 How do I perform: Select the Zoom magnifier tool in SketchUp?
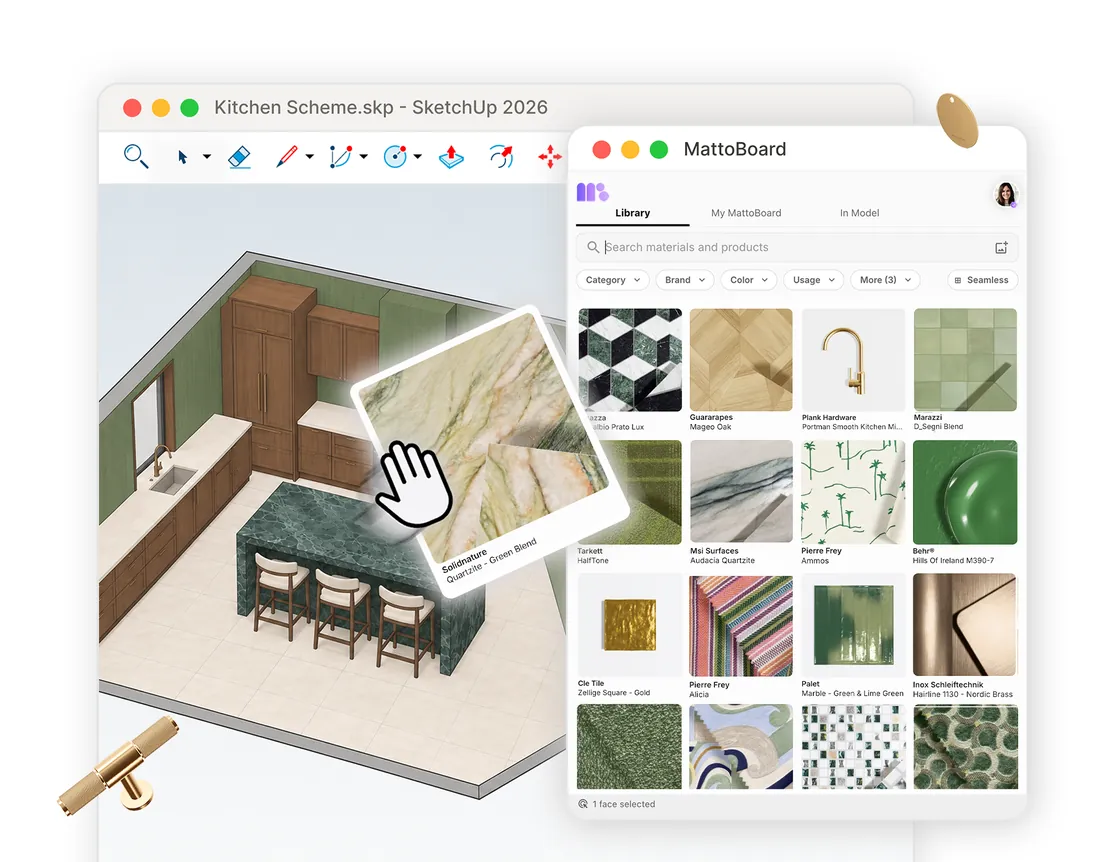click(136, 156)
